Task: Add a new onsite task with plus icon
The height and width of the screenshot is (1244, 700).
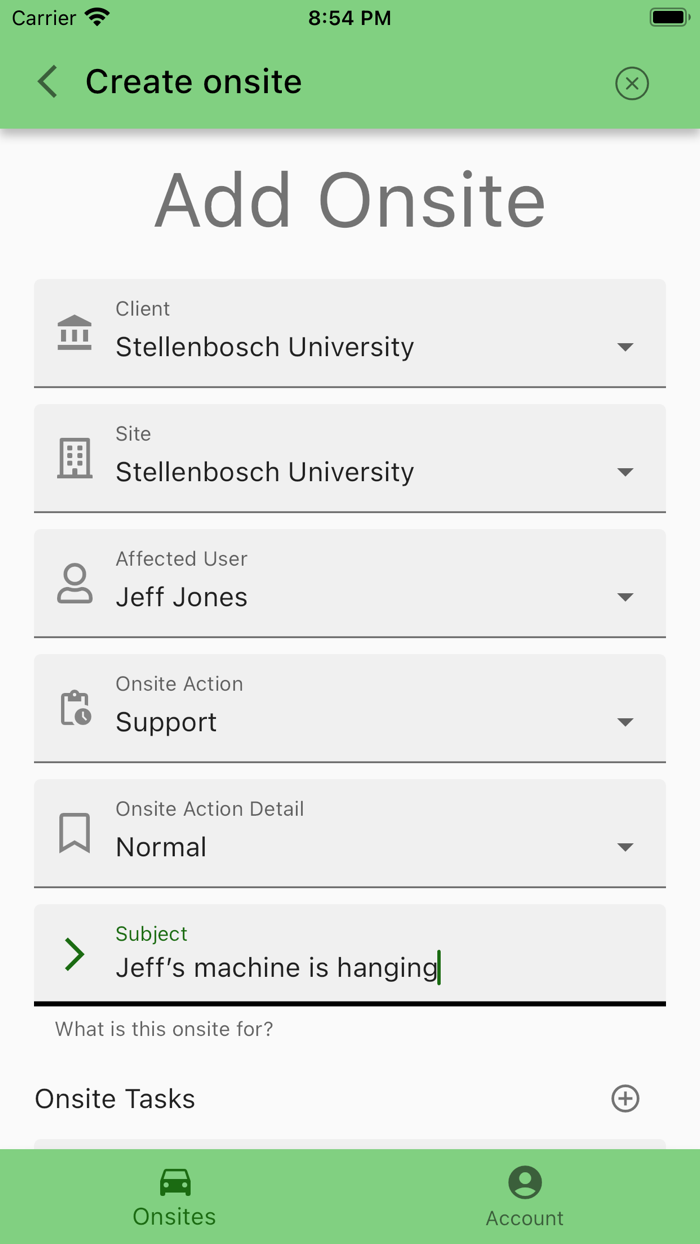Action: [625, 1098]
